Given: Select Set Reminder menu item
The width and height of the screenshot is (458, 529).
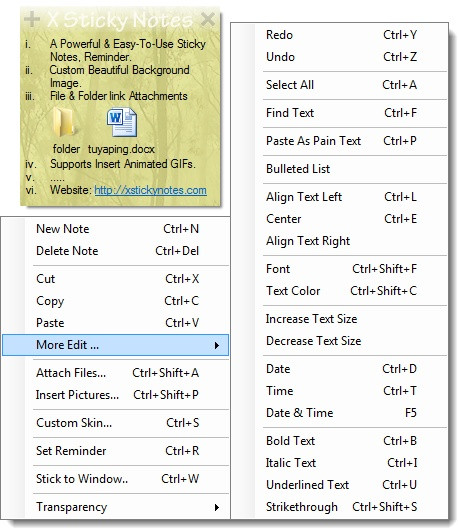Looking at the screenshot, I should 116,451.
